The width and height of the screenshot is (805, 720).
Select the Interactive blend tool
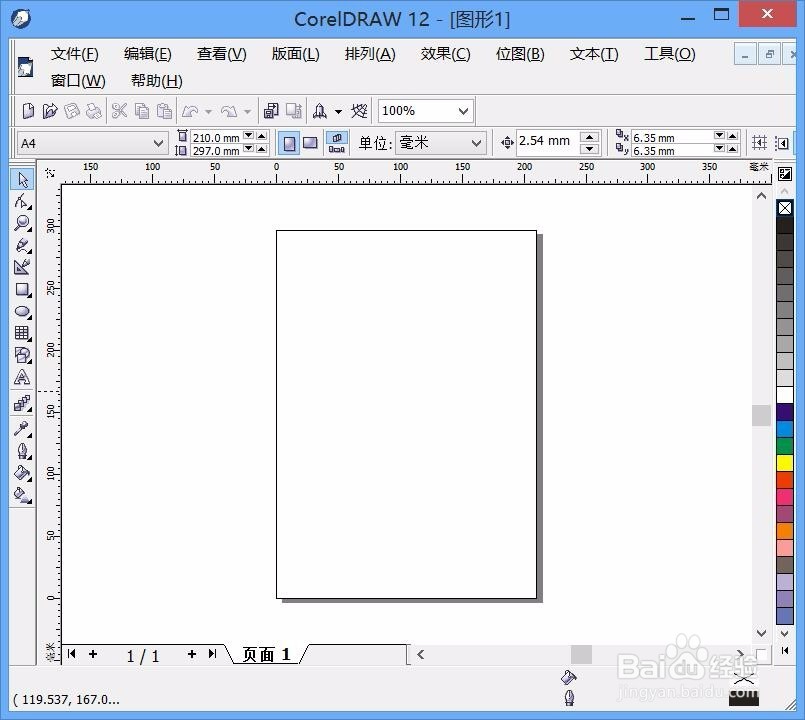click(23, 404)
